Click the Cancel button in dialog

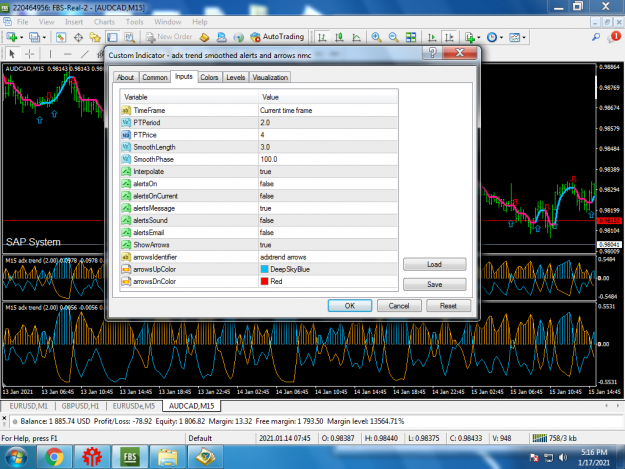(399, 306)
